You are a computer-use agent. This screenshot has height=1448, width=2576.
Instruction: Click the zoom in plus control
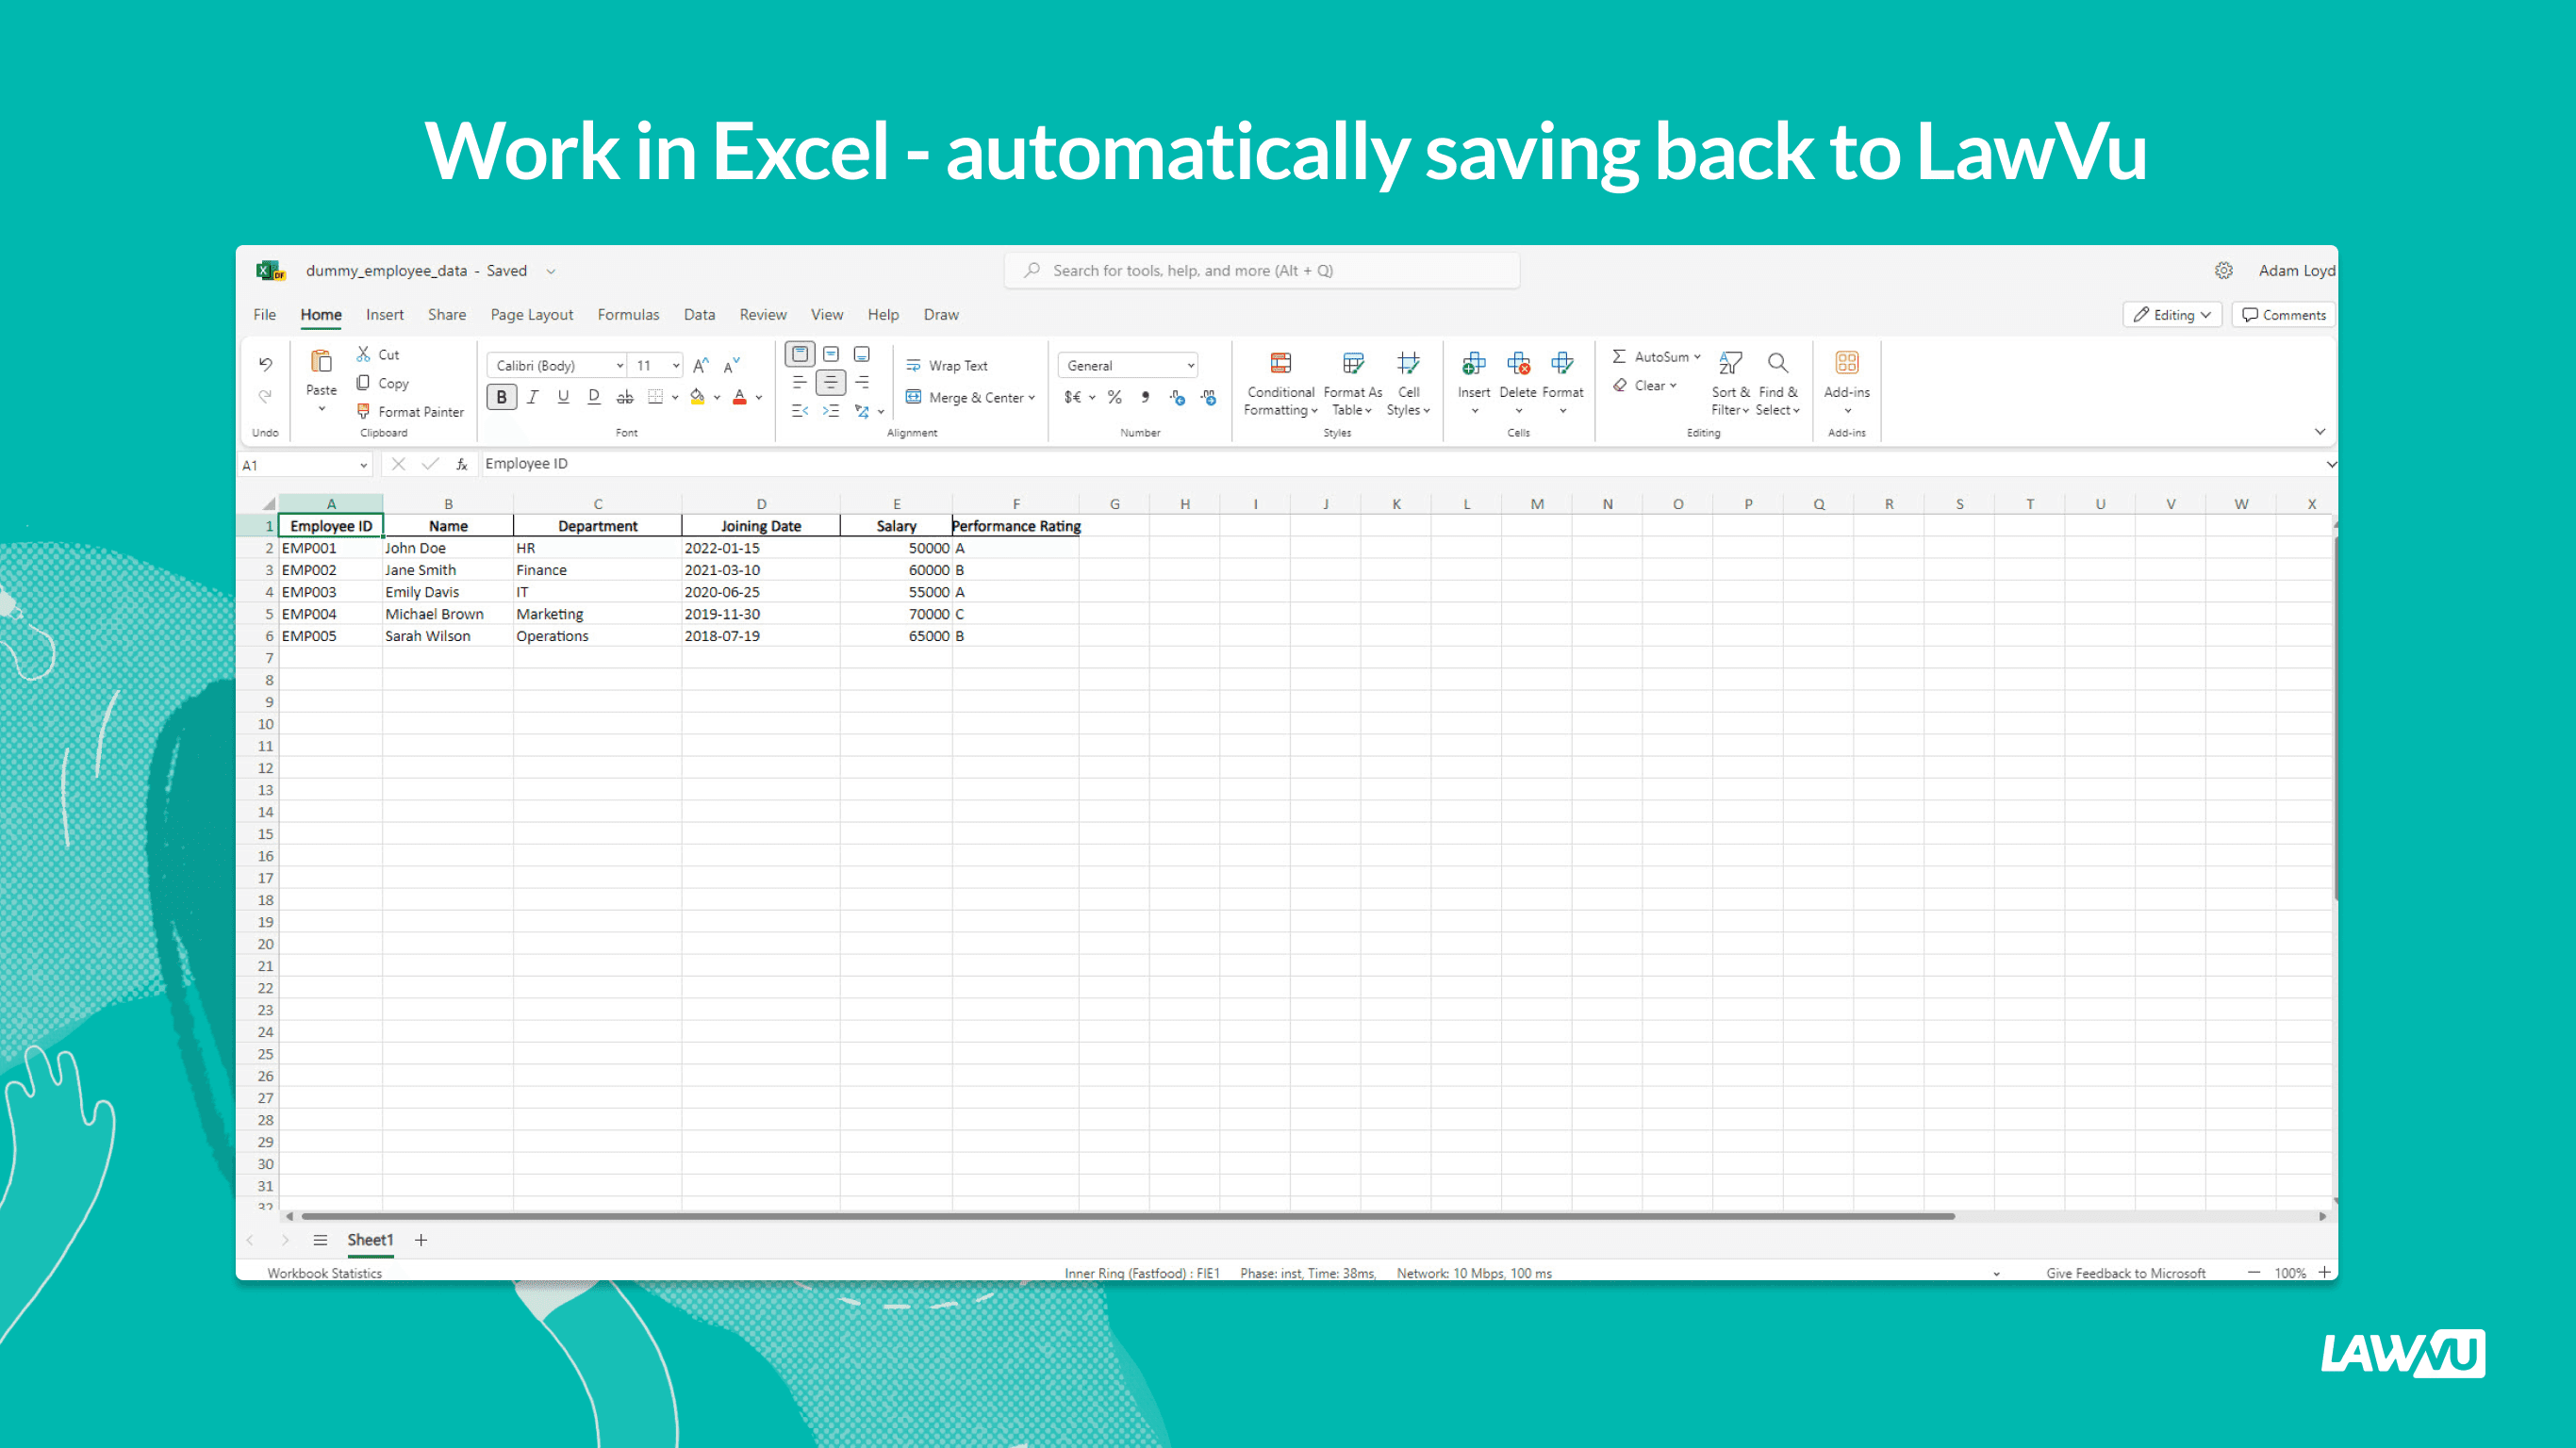2324,1272
